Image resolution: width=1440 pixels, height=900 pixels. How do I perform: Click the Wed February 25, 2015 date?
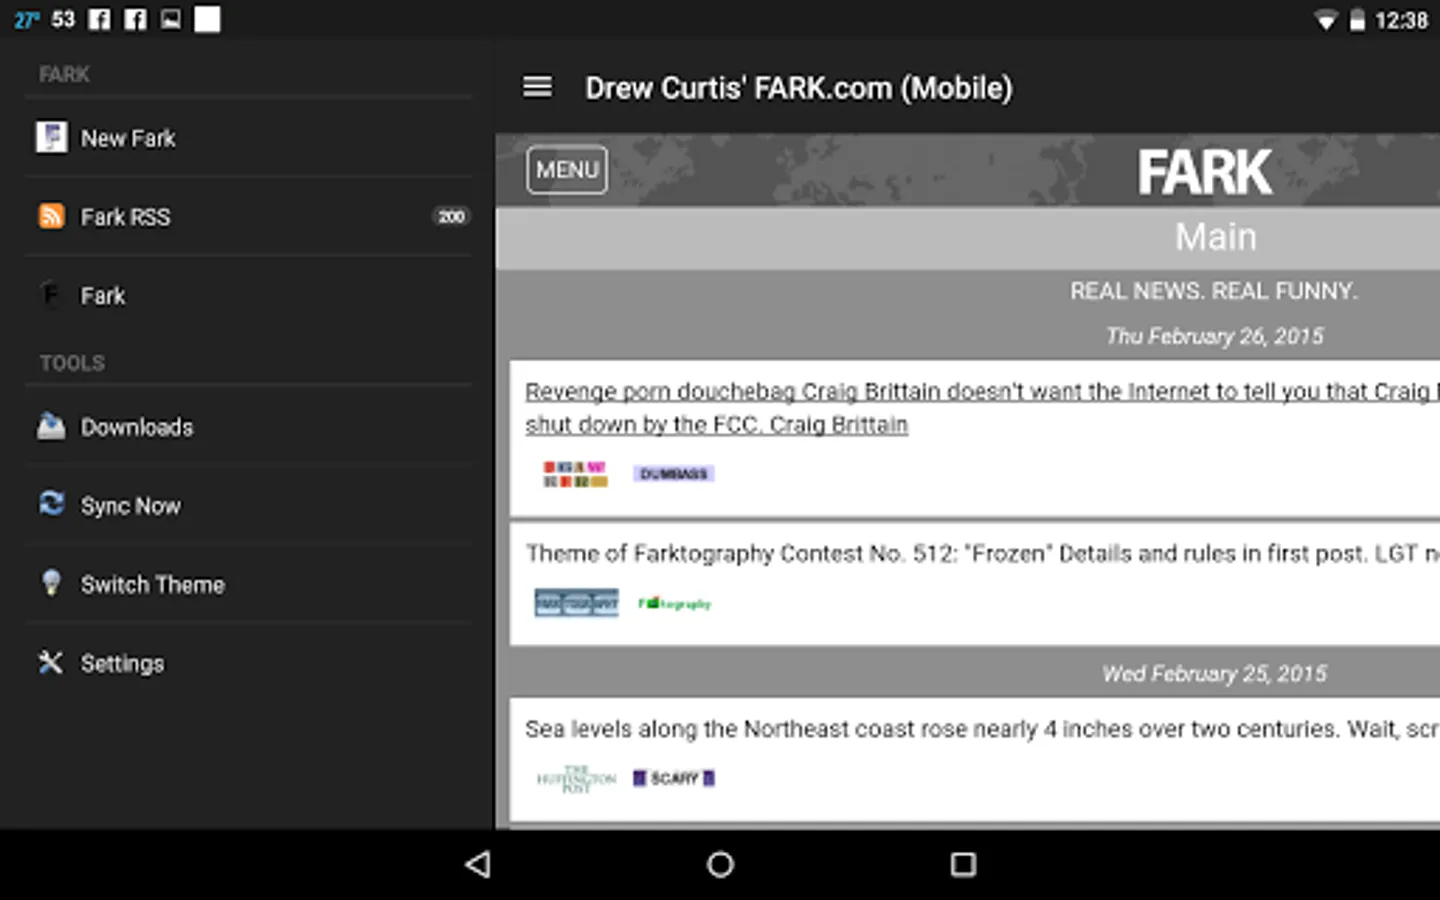click(1214, 673)
